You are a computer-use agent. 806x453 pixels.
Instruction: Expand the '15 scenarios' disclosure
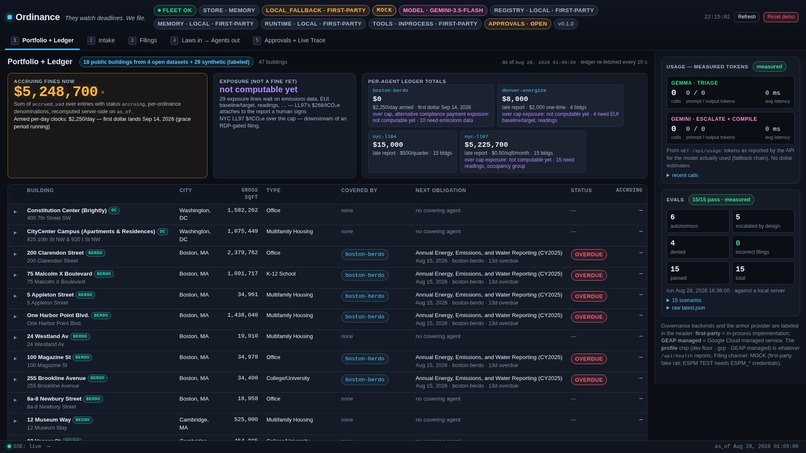[x=684, y=300]
